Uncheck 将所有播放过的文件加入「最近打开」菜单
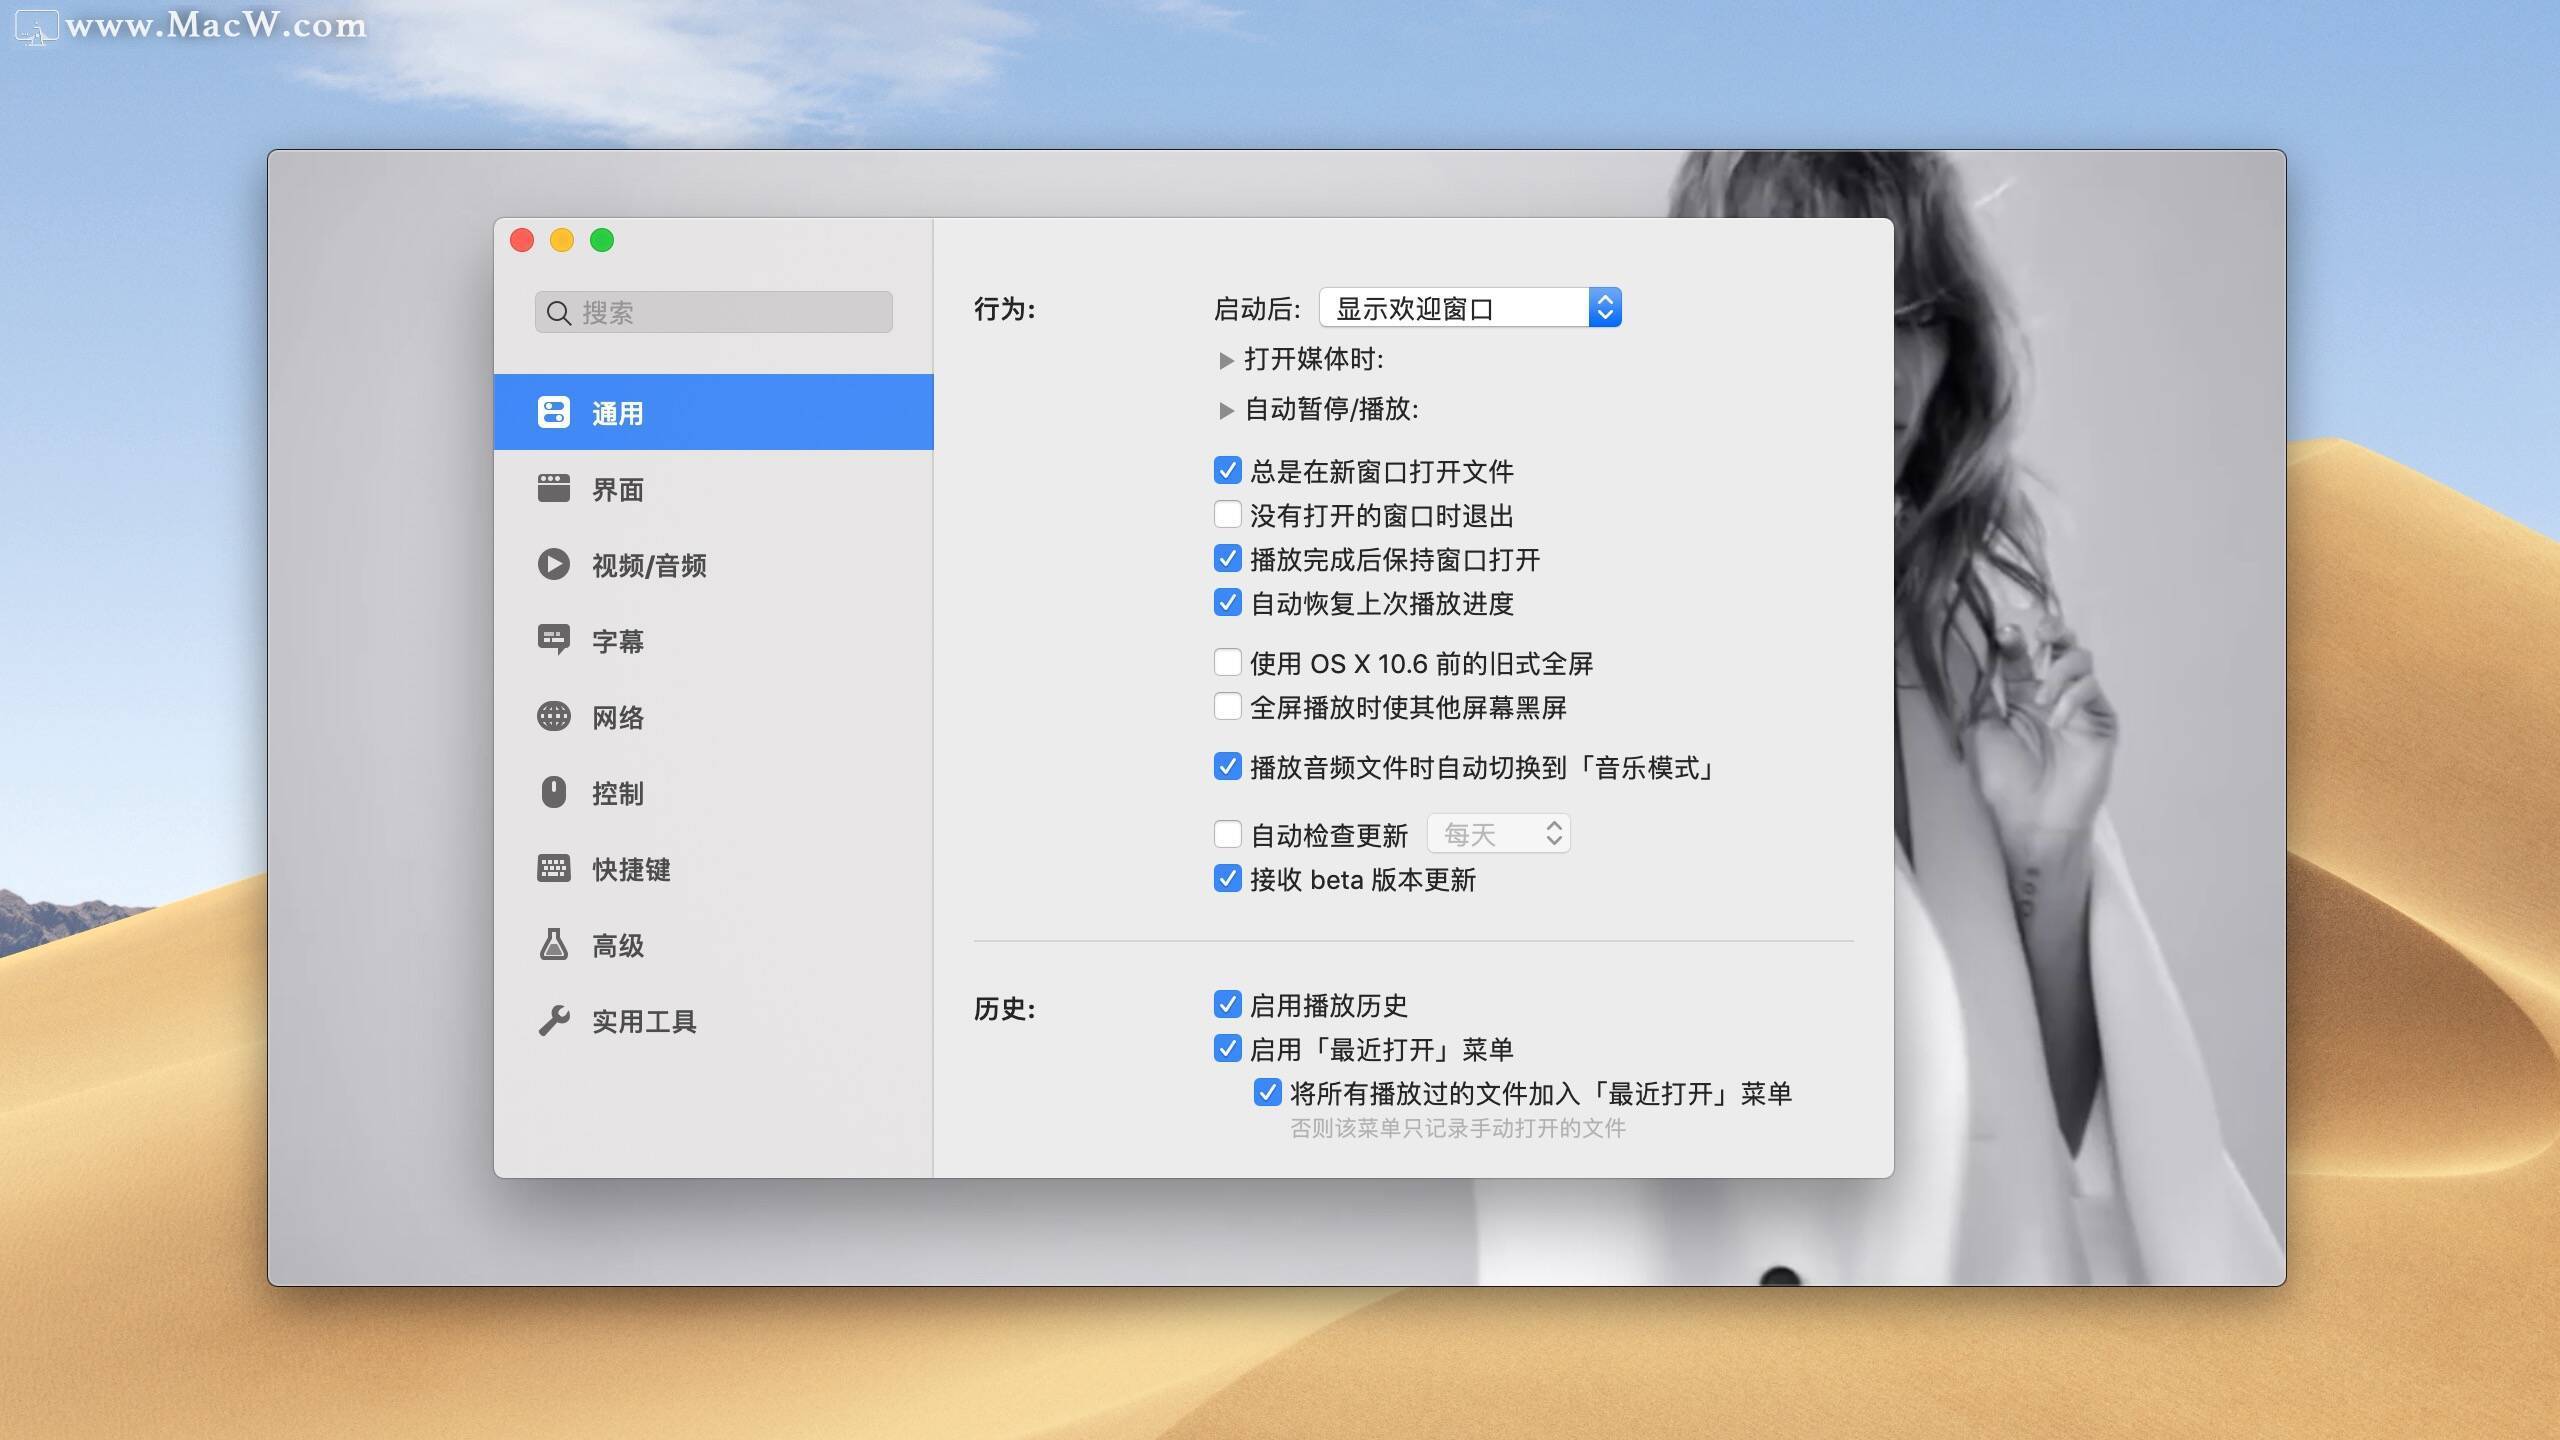Image resolution: width=2560 pixels, height=1440 pixels. (1267, 1092)
